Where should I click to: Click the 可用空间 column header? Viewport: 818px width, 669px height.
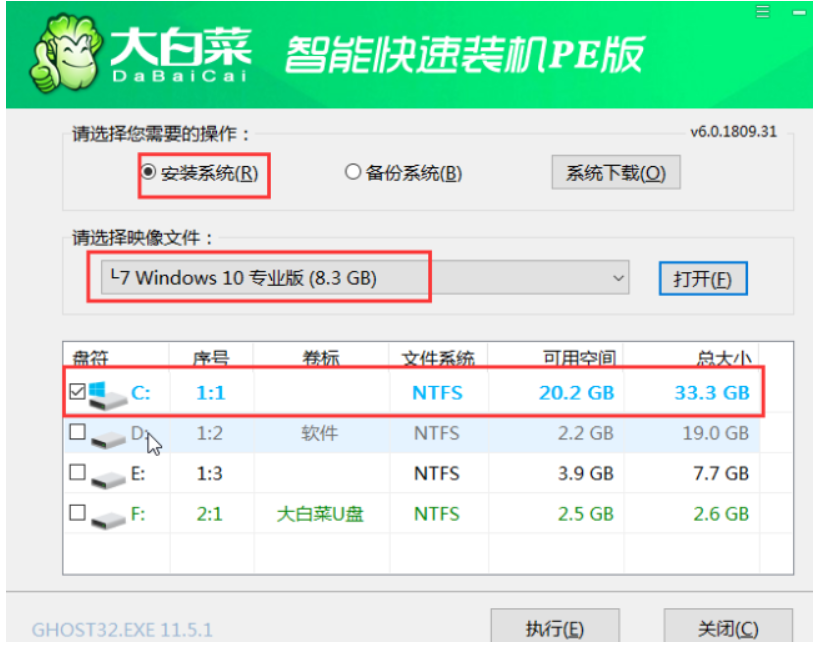tap(579, 358)
